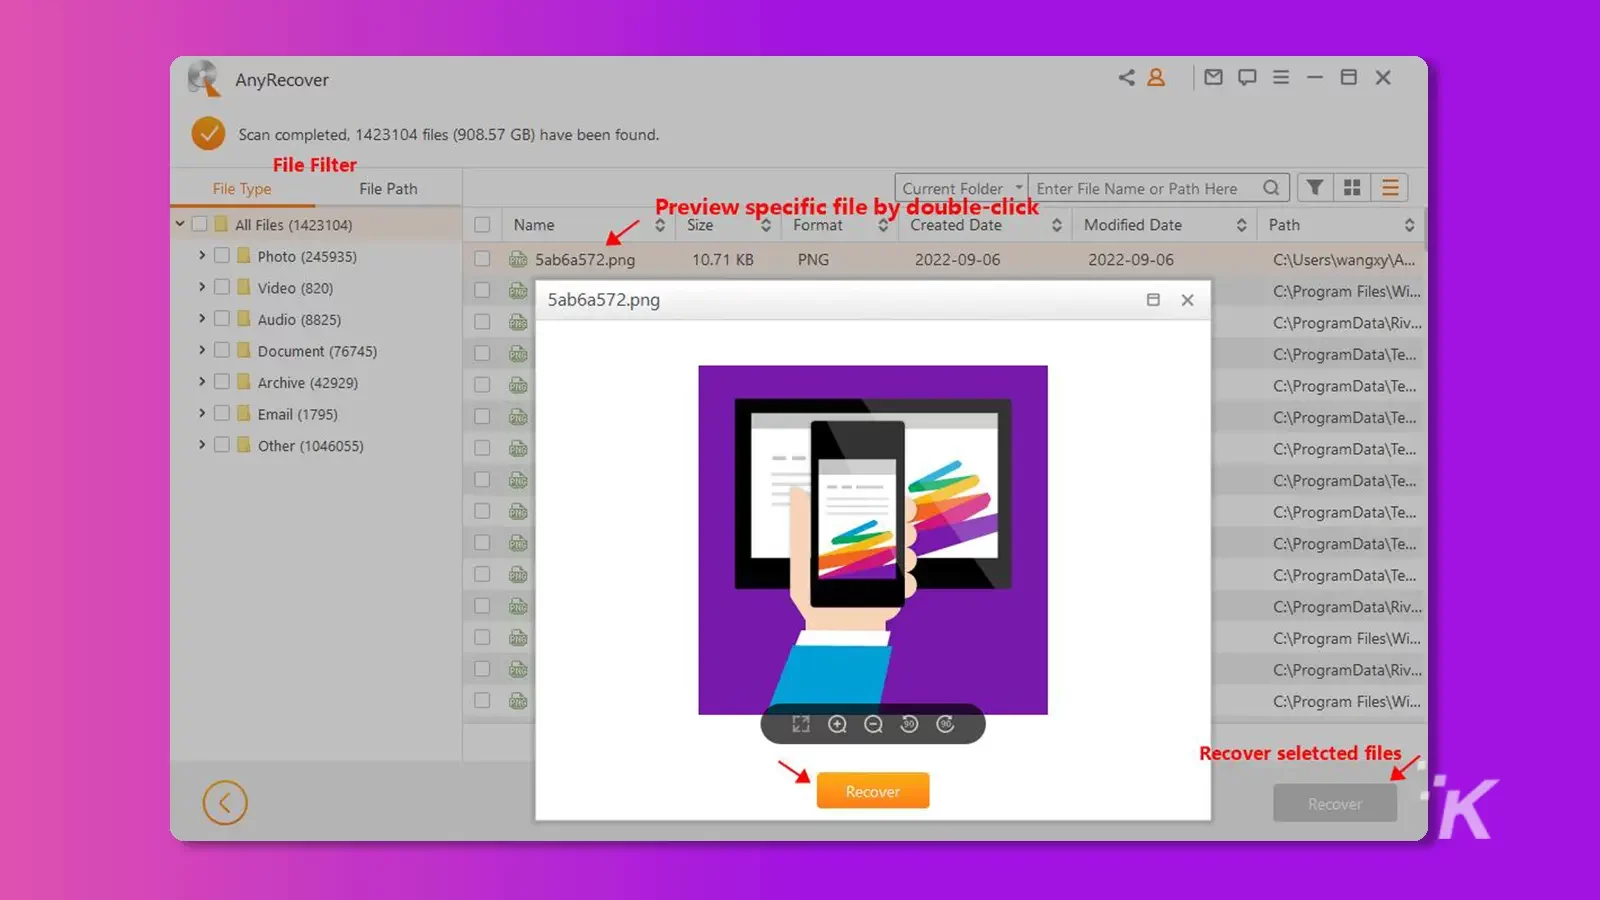Click orange Recover button in preview dialog
The image size is (1600, 900).
(x=873, y=791)
